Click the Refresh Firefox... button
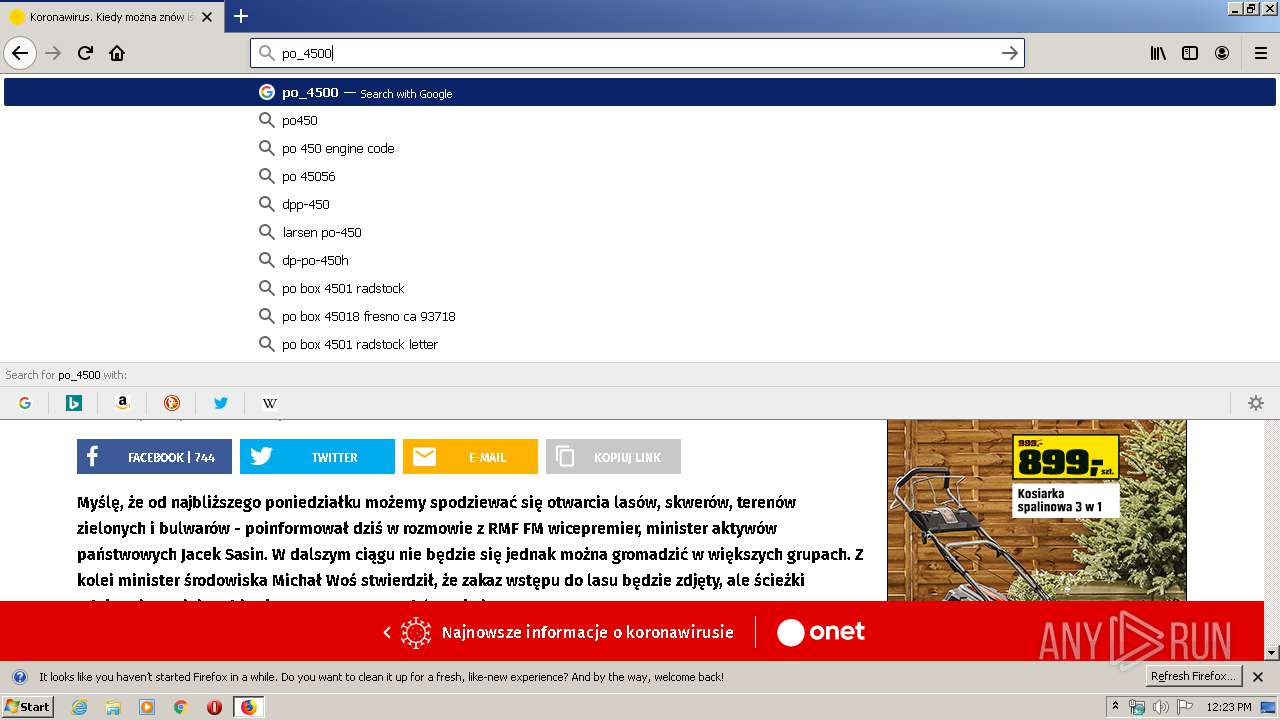 click(x=1193, y=676)
